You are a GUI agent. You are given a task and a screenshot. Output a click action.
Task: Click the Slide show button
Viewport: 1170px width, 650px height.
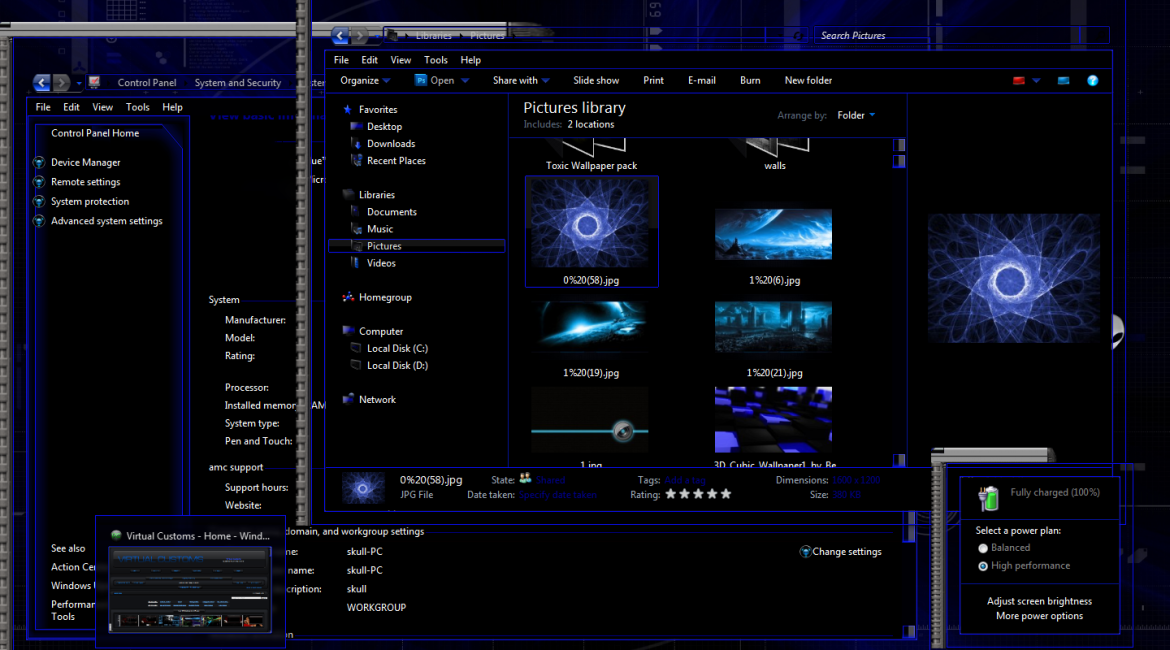pyautogui.click(x=596, y=81)
